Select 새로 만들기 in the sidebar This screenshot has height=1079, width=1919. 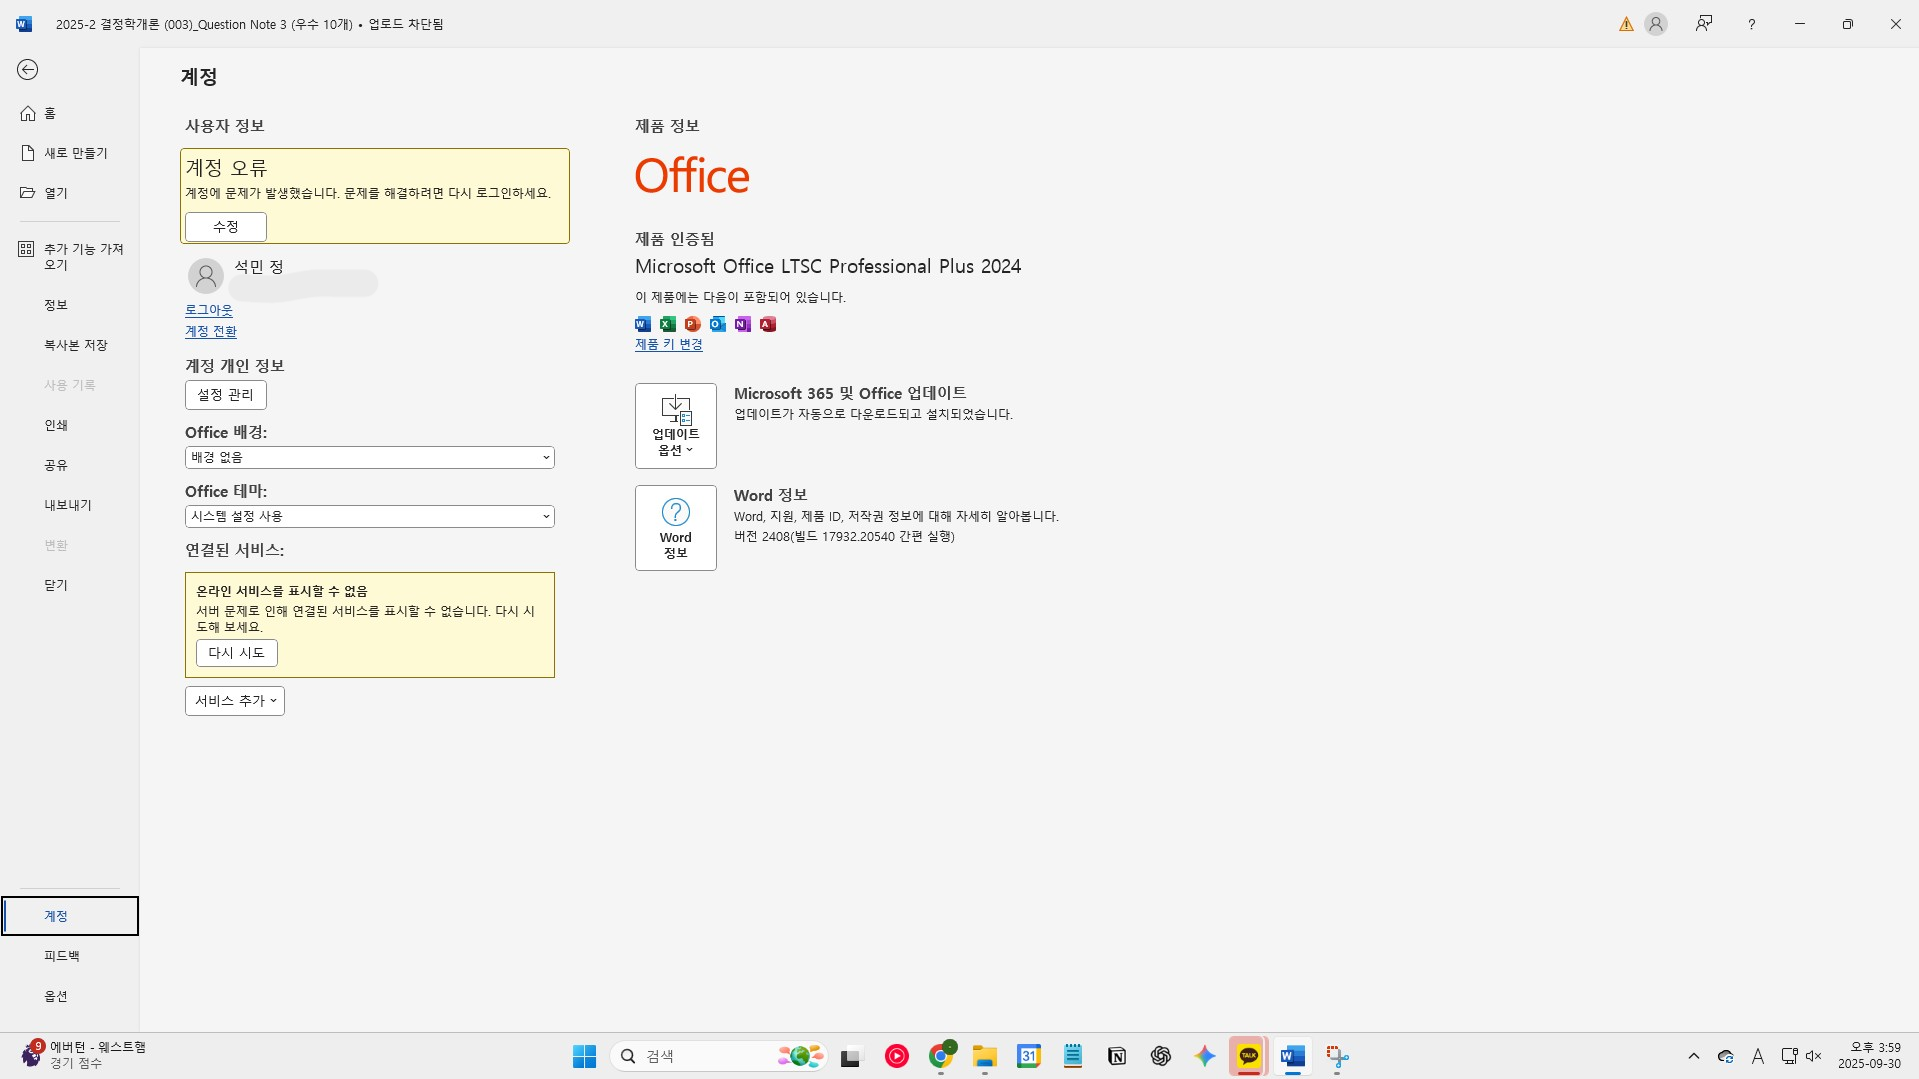[69, 153]
